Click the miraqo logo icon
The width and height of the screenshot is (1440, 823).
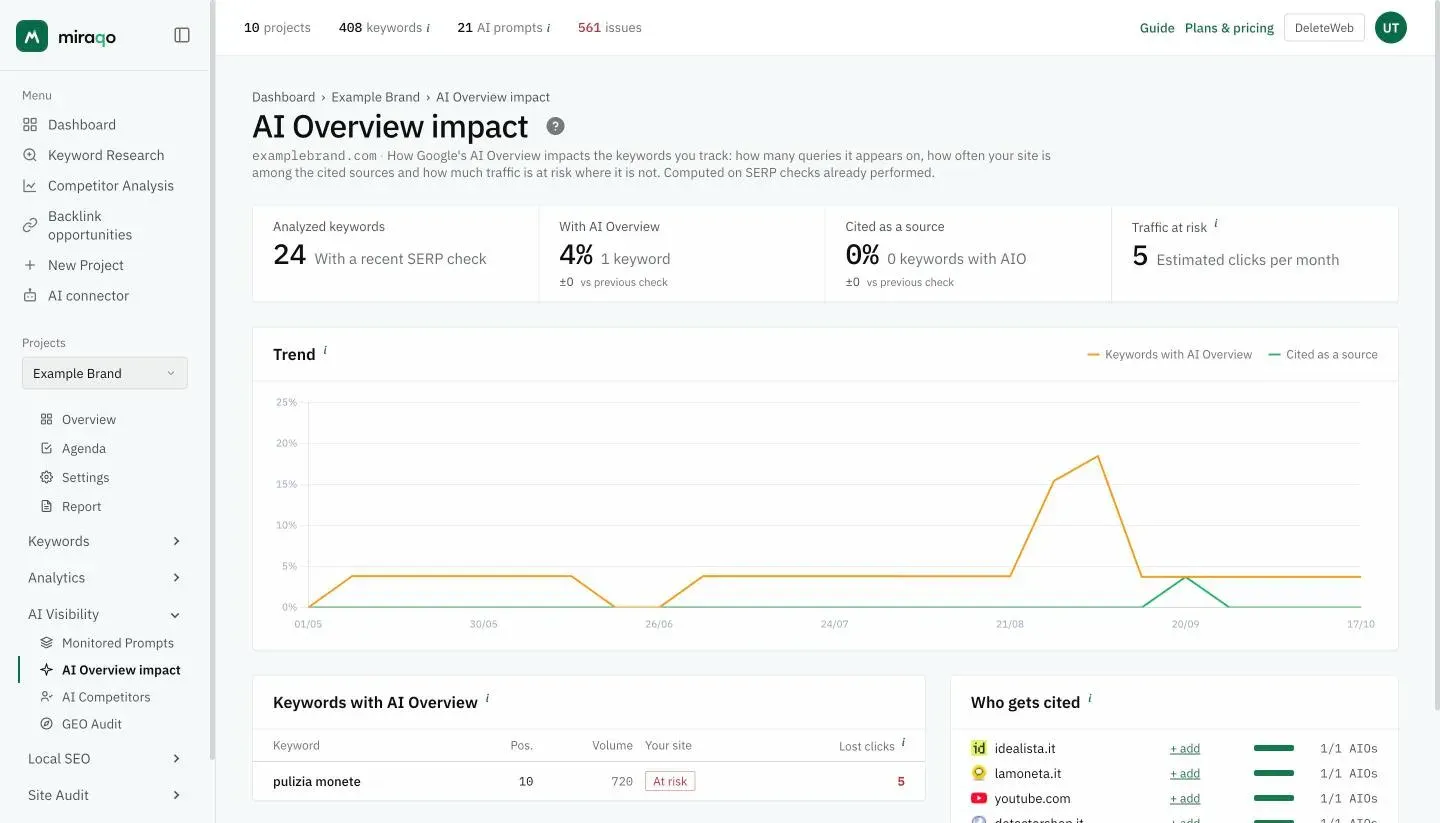32,35
